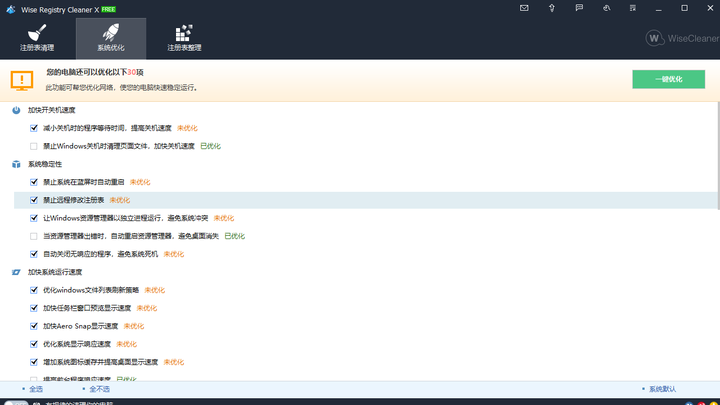This screenshot has width=720, height=405.
Task: Open the envelope mail icon in title bar
Action: 524,8
